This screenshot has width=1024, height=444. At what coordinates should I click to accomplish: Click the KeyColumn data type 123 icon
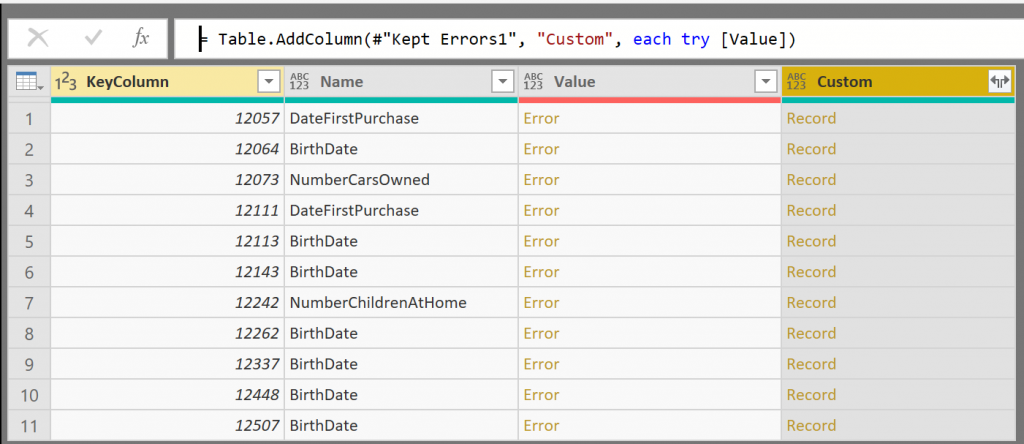65,82
